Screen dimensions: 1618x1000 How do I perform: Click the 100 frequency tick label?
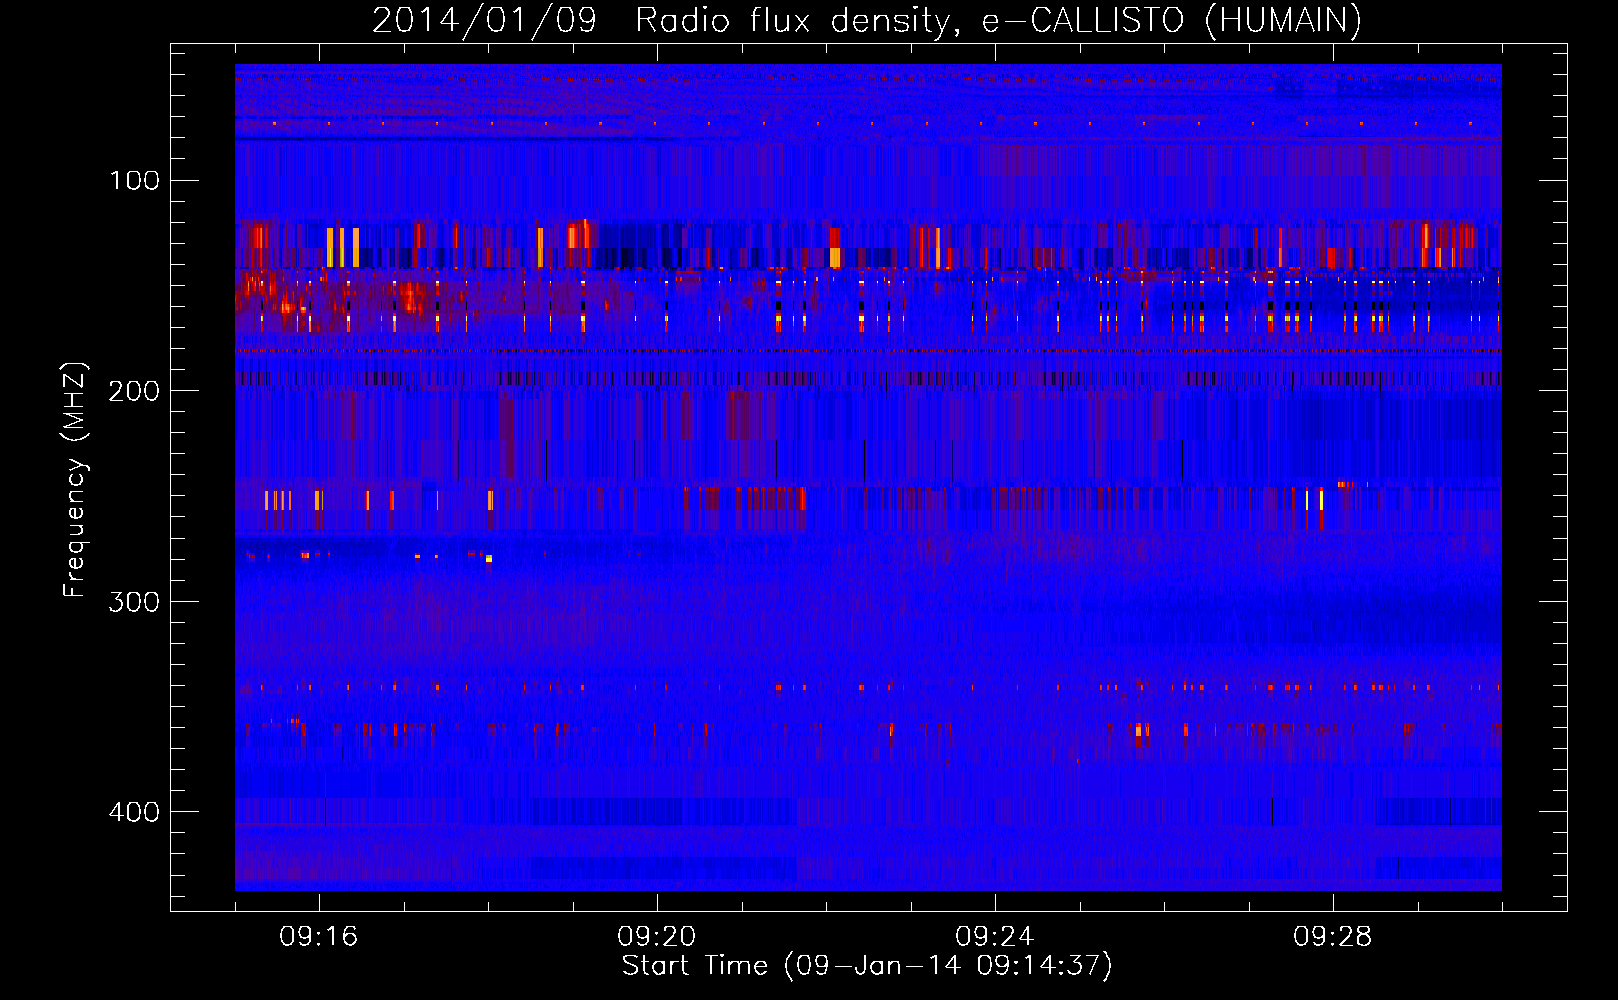pos(134,180)
